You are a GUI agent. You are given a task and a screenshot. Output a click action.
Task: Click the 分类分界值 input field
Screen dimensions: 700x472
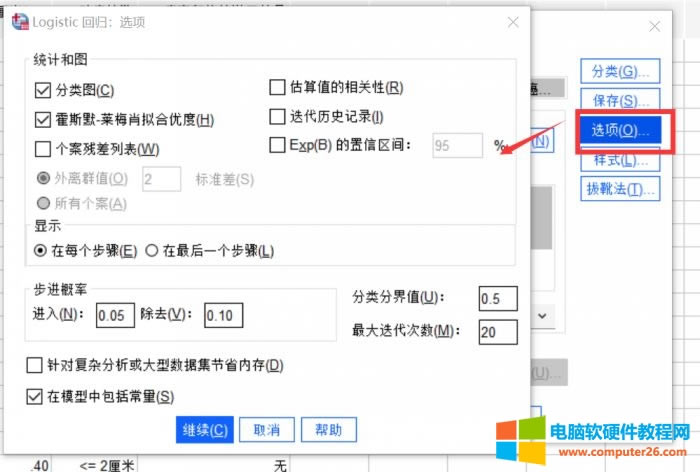(x=497, y=298)
